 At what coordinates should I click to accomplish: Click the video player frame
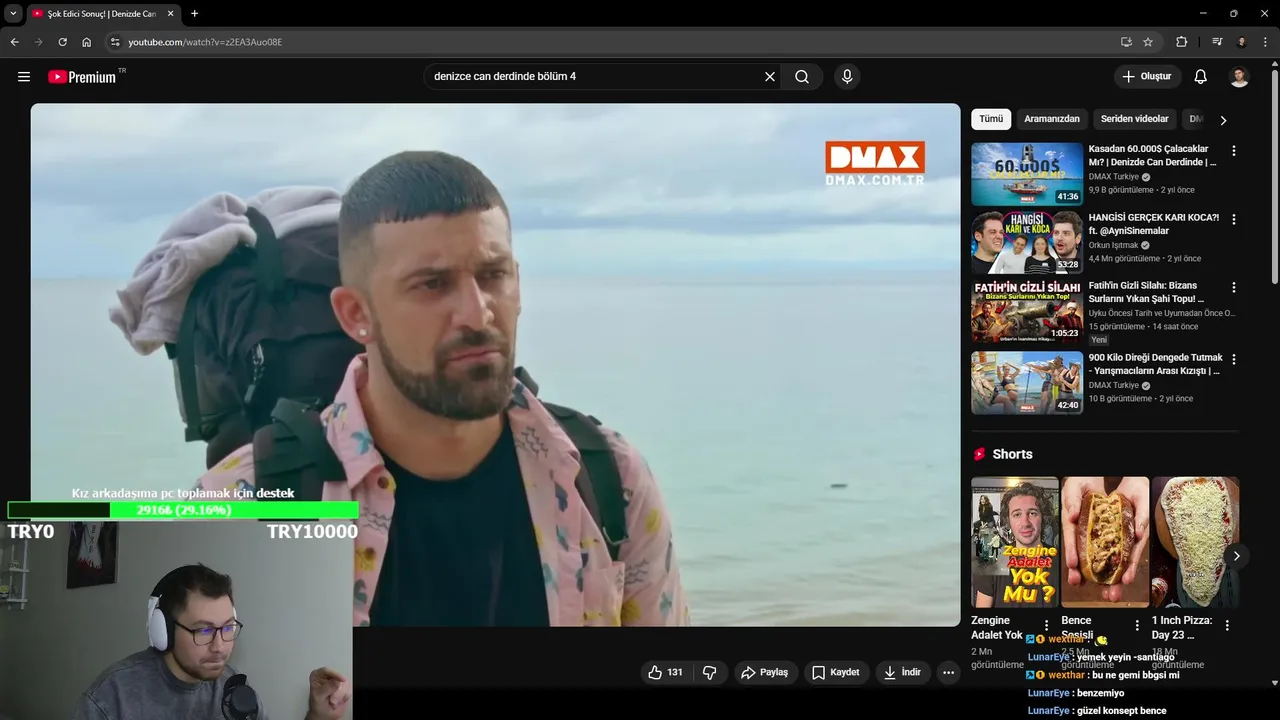coord(495,365)
